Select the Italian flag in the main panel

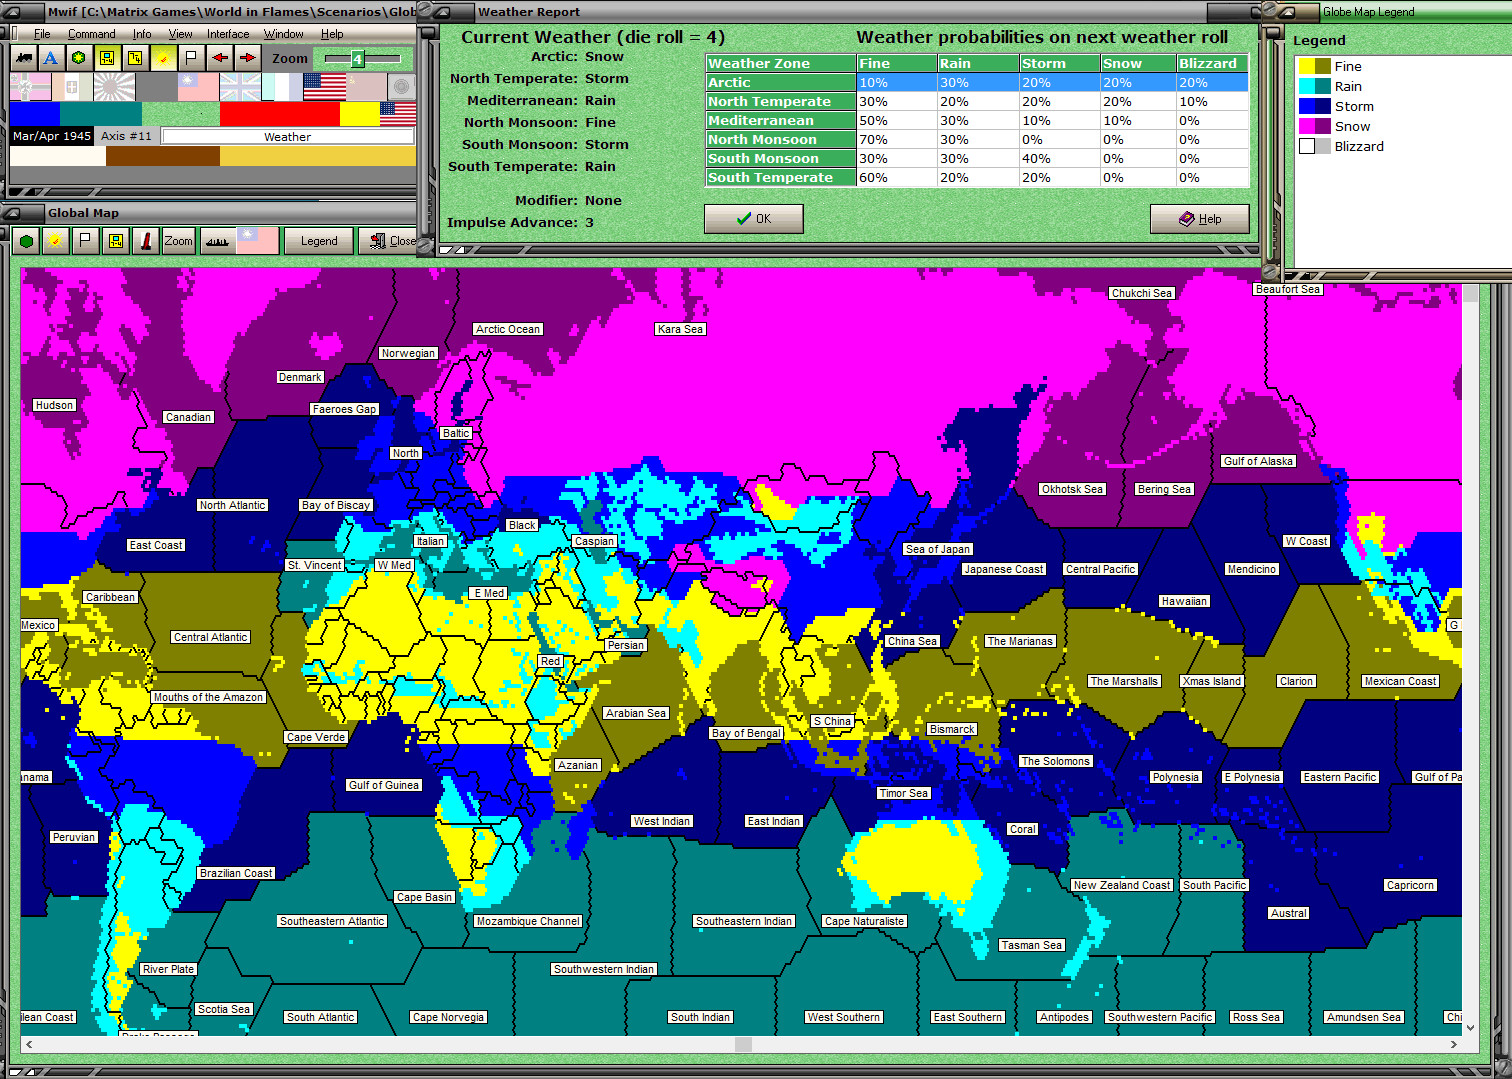pos(72,87)
